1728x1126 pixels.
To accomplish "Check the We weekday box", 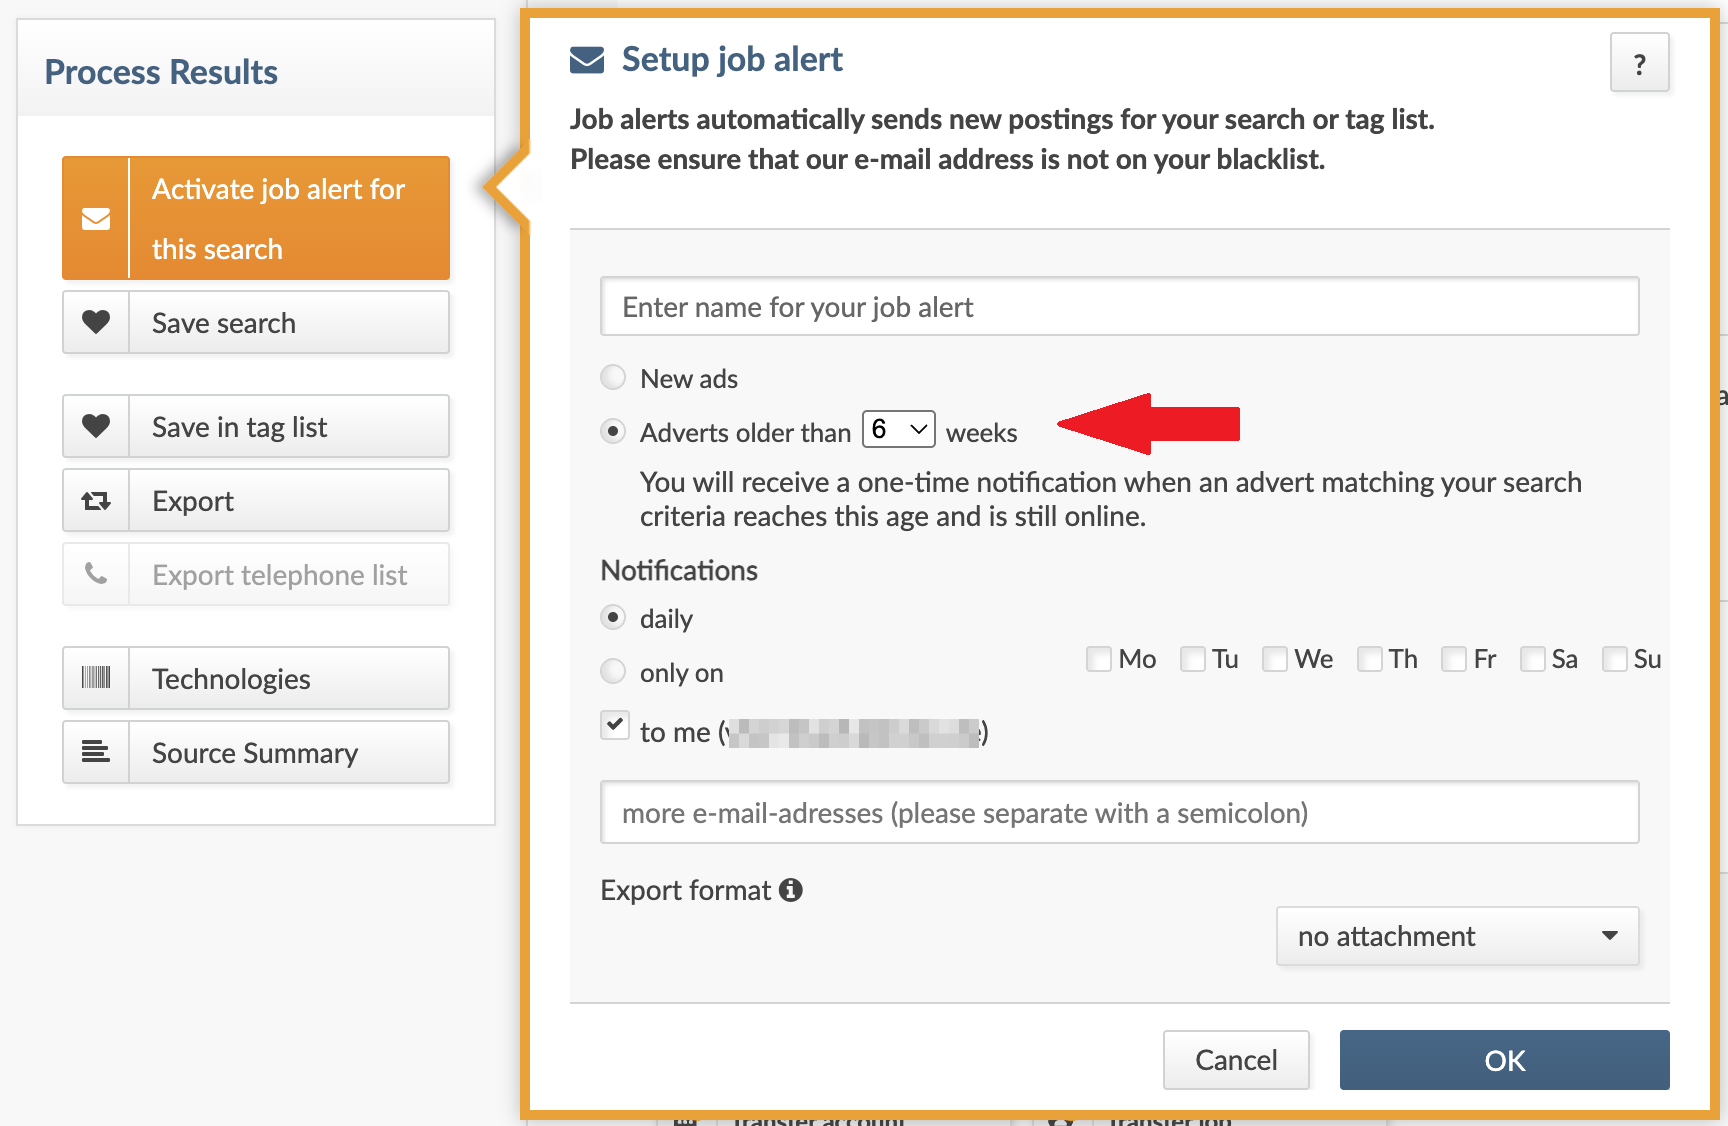I will pos(1275,659).
